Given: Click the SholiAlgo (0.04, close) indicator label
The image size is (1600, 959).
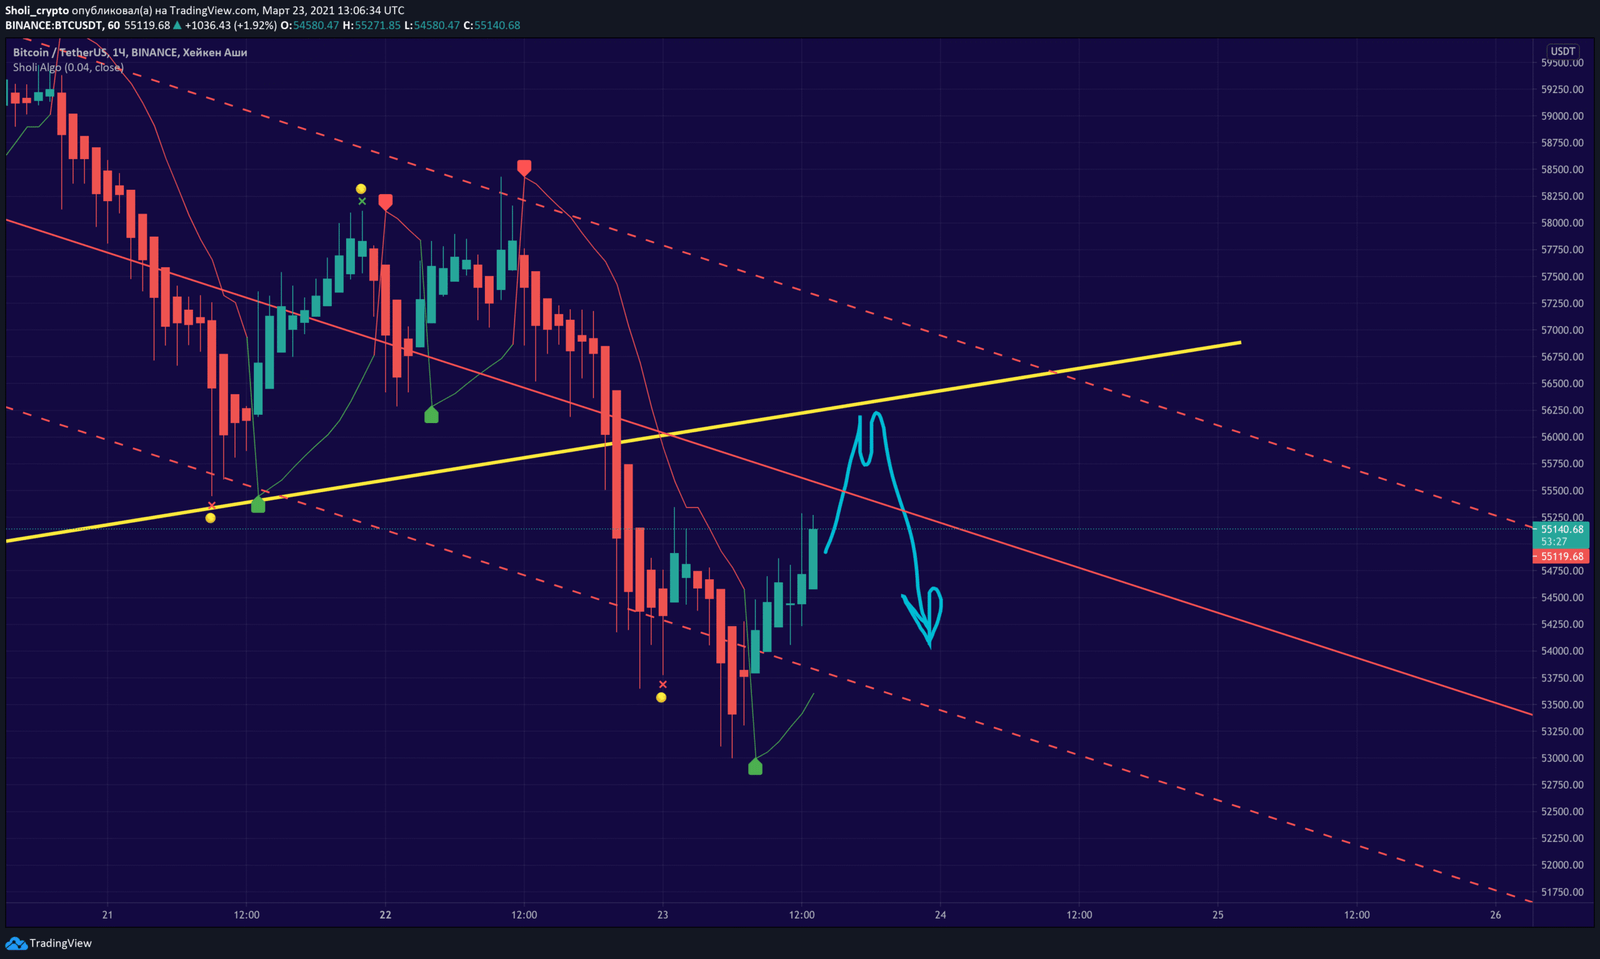Looking at the screenshot, I should 68,67.
